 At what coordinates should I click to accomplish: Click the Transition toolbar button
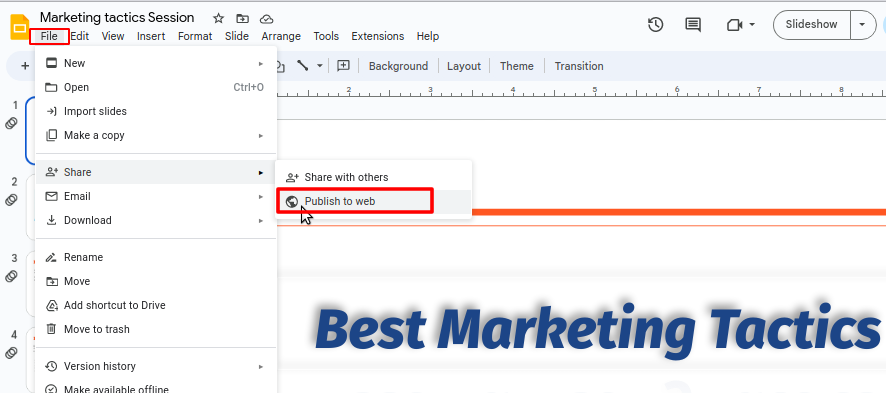pyautogui.click(x=579, y=66)
